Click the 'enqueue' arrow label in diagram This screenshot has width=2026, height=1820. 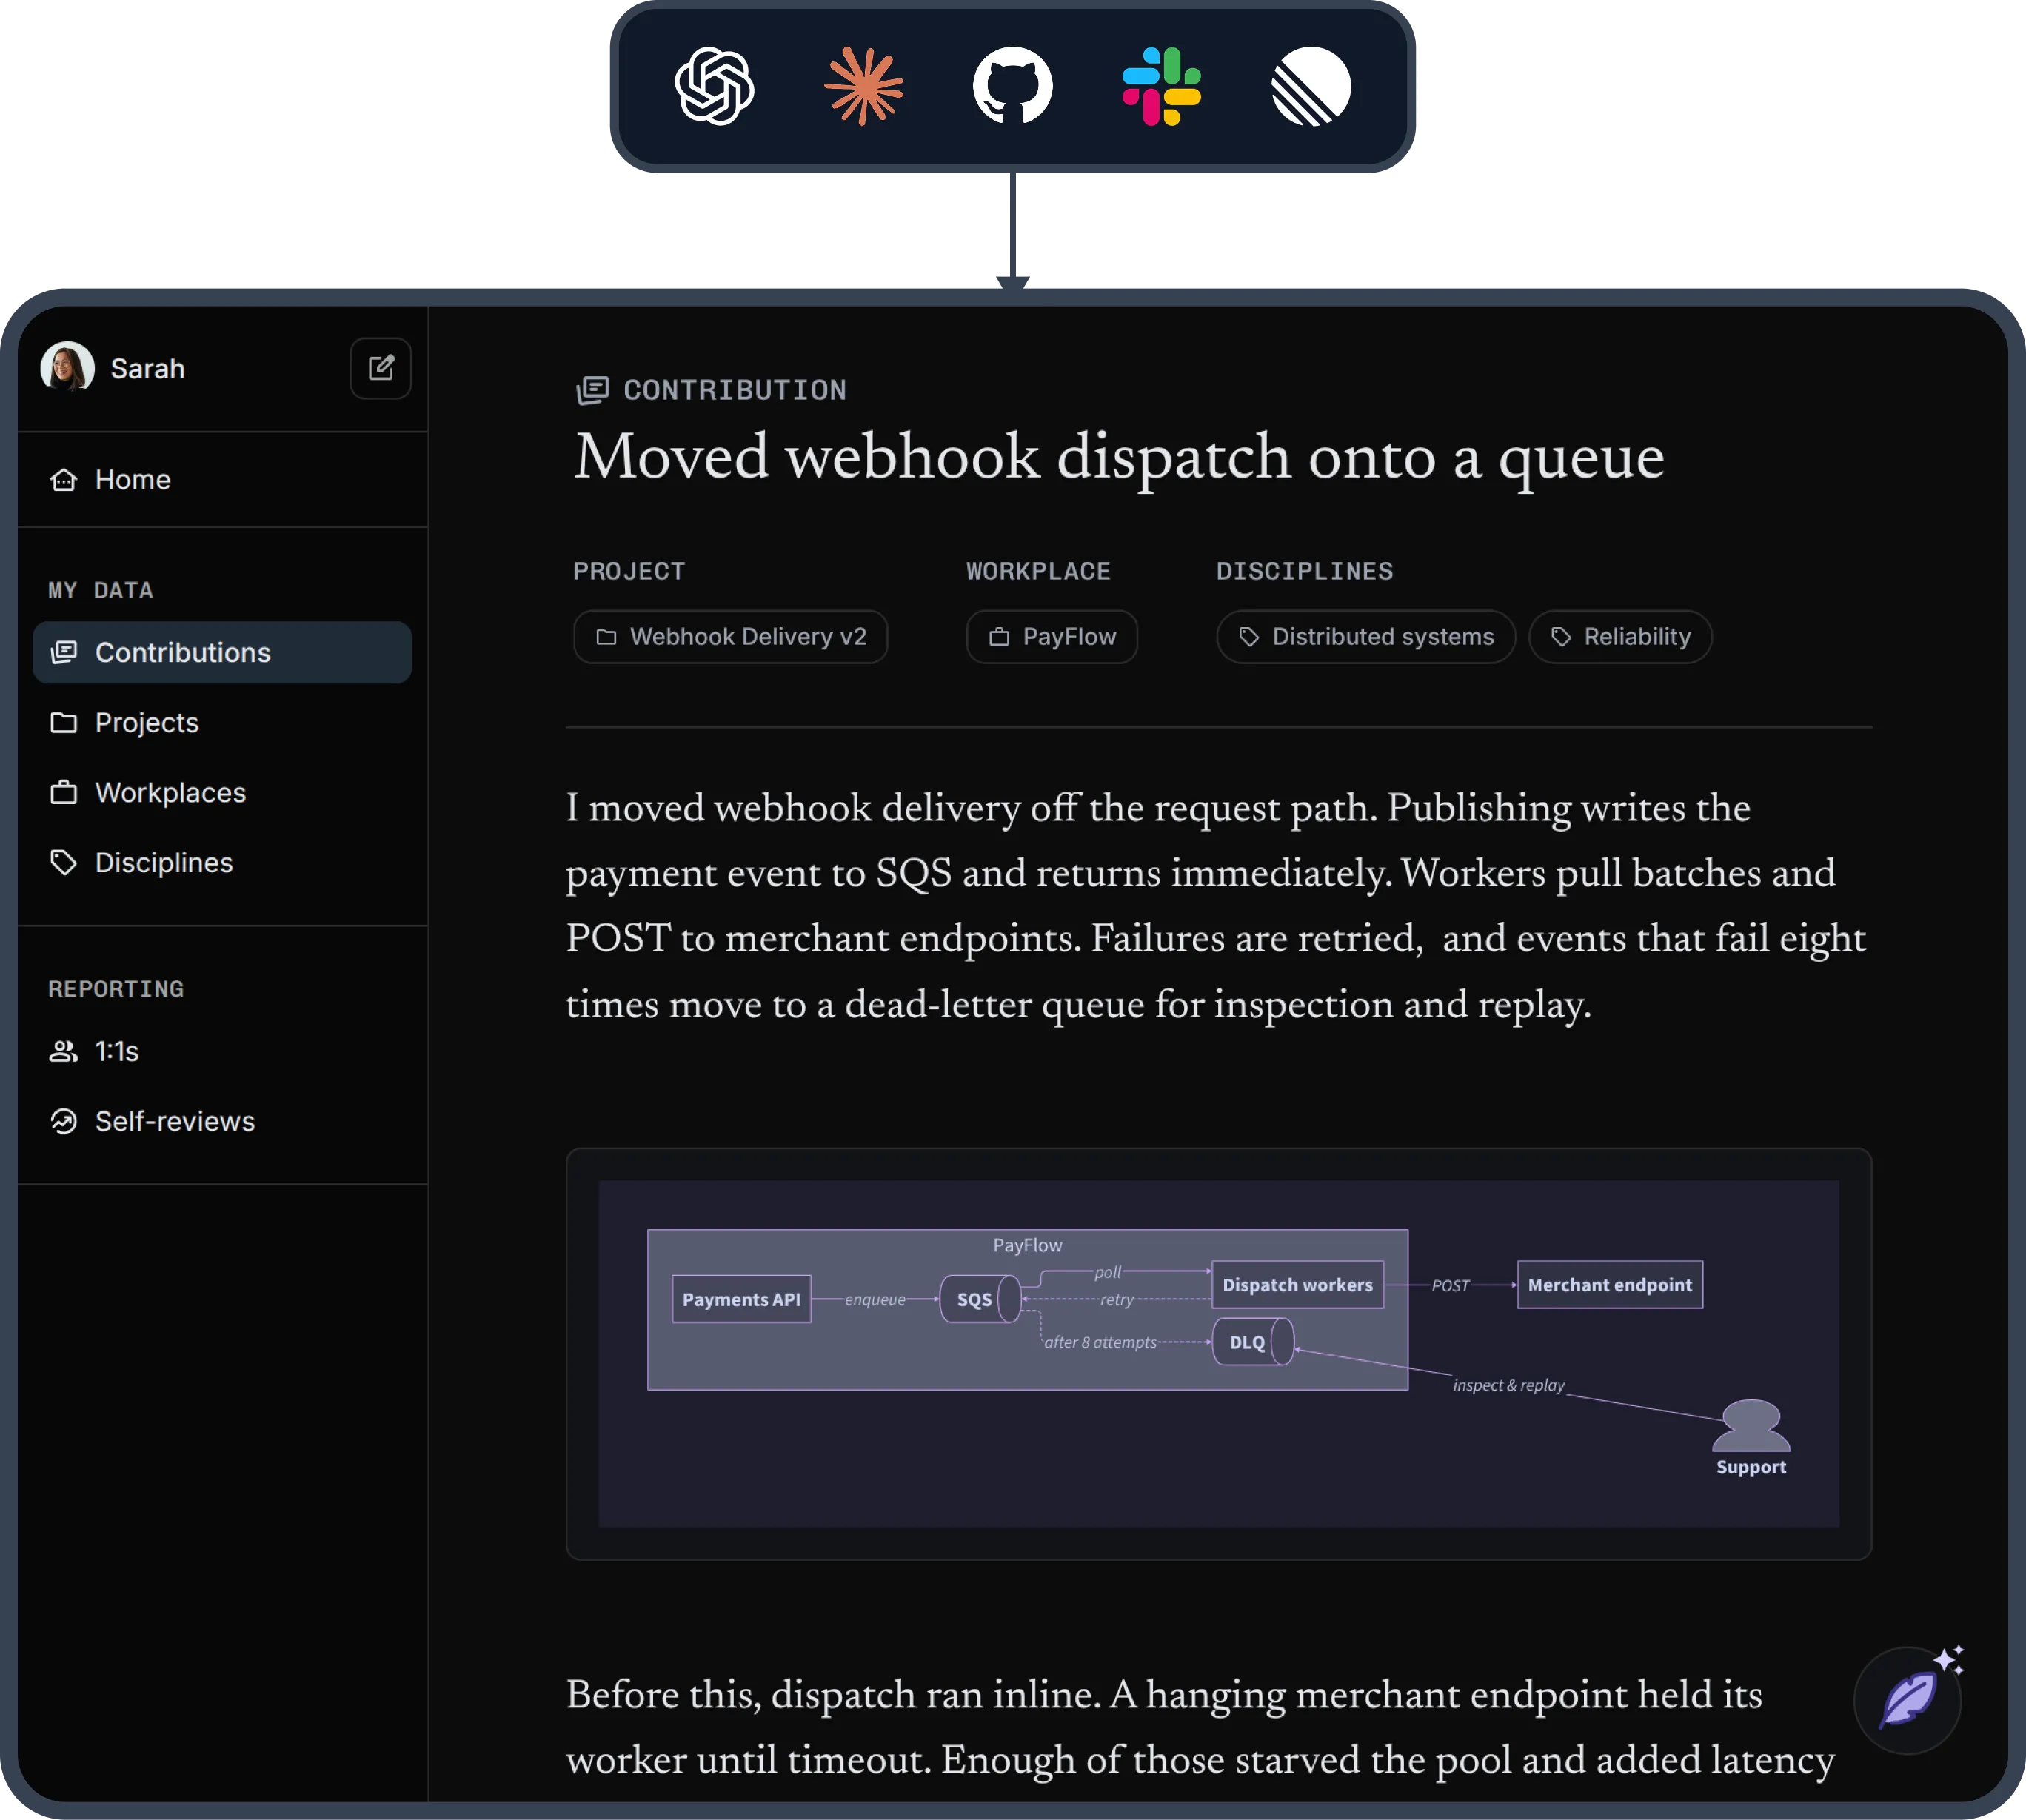[875, 1299]
